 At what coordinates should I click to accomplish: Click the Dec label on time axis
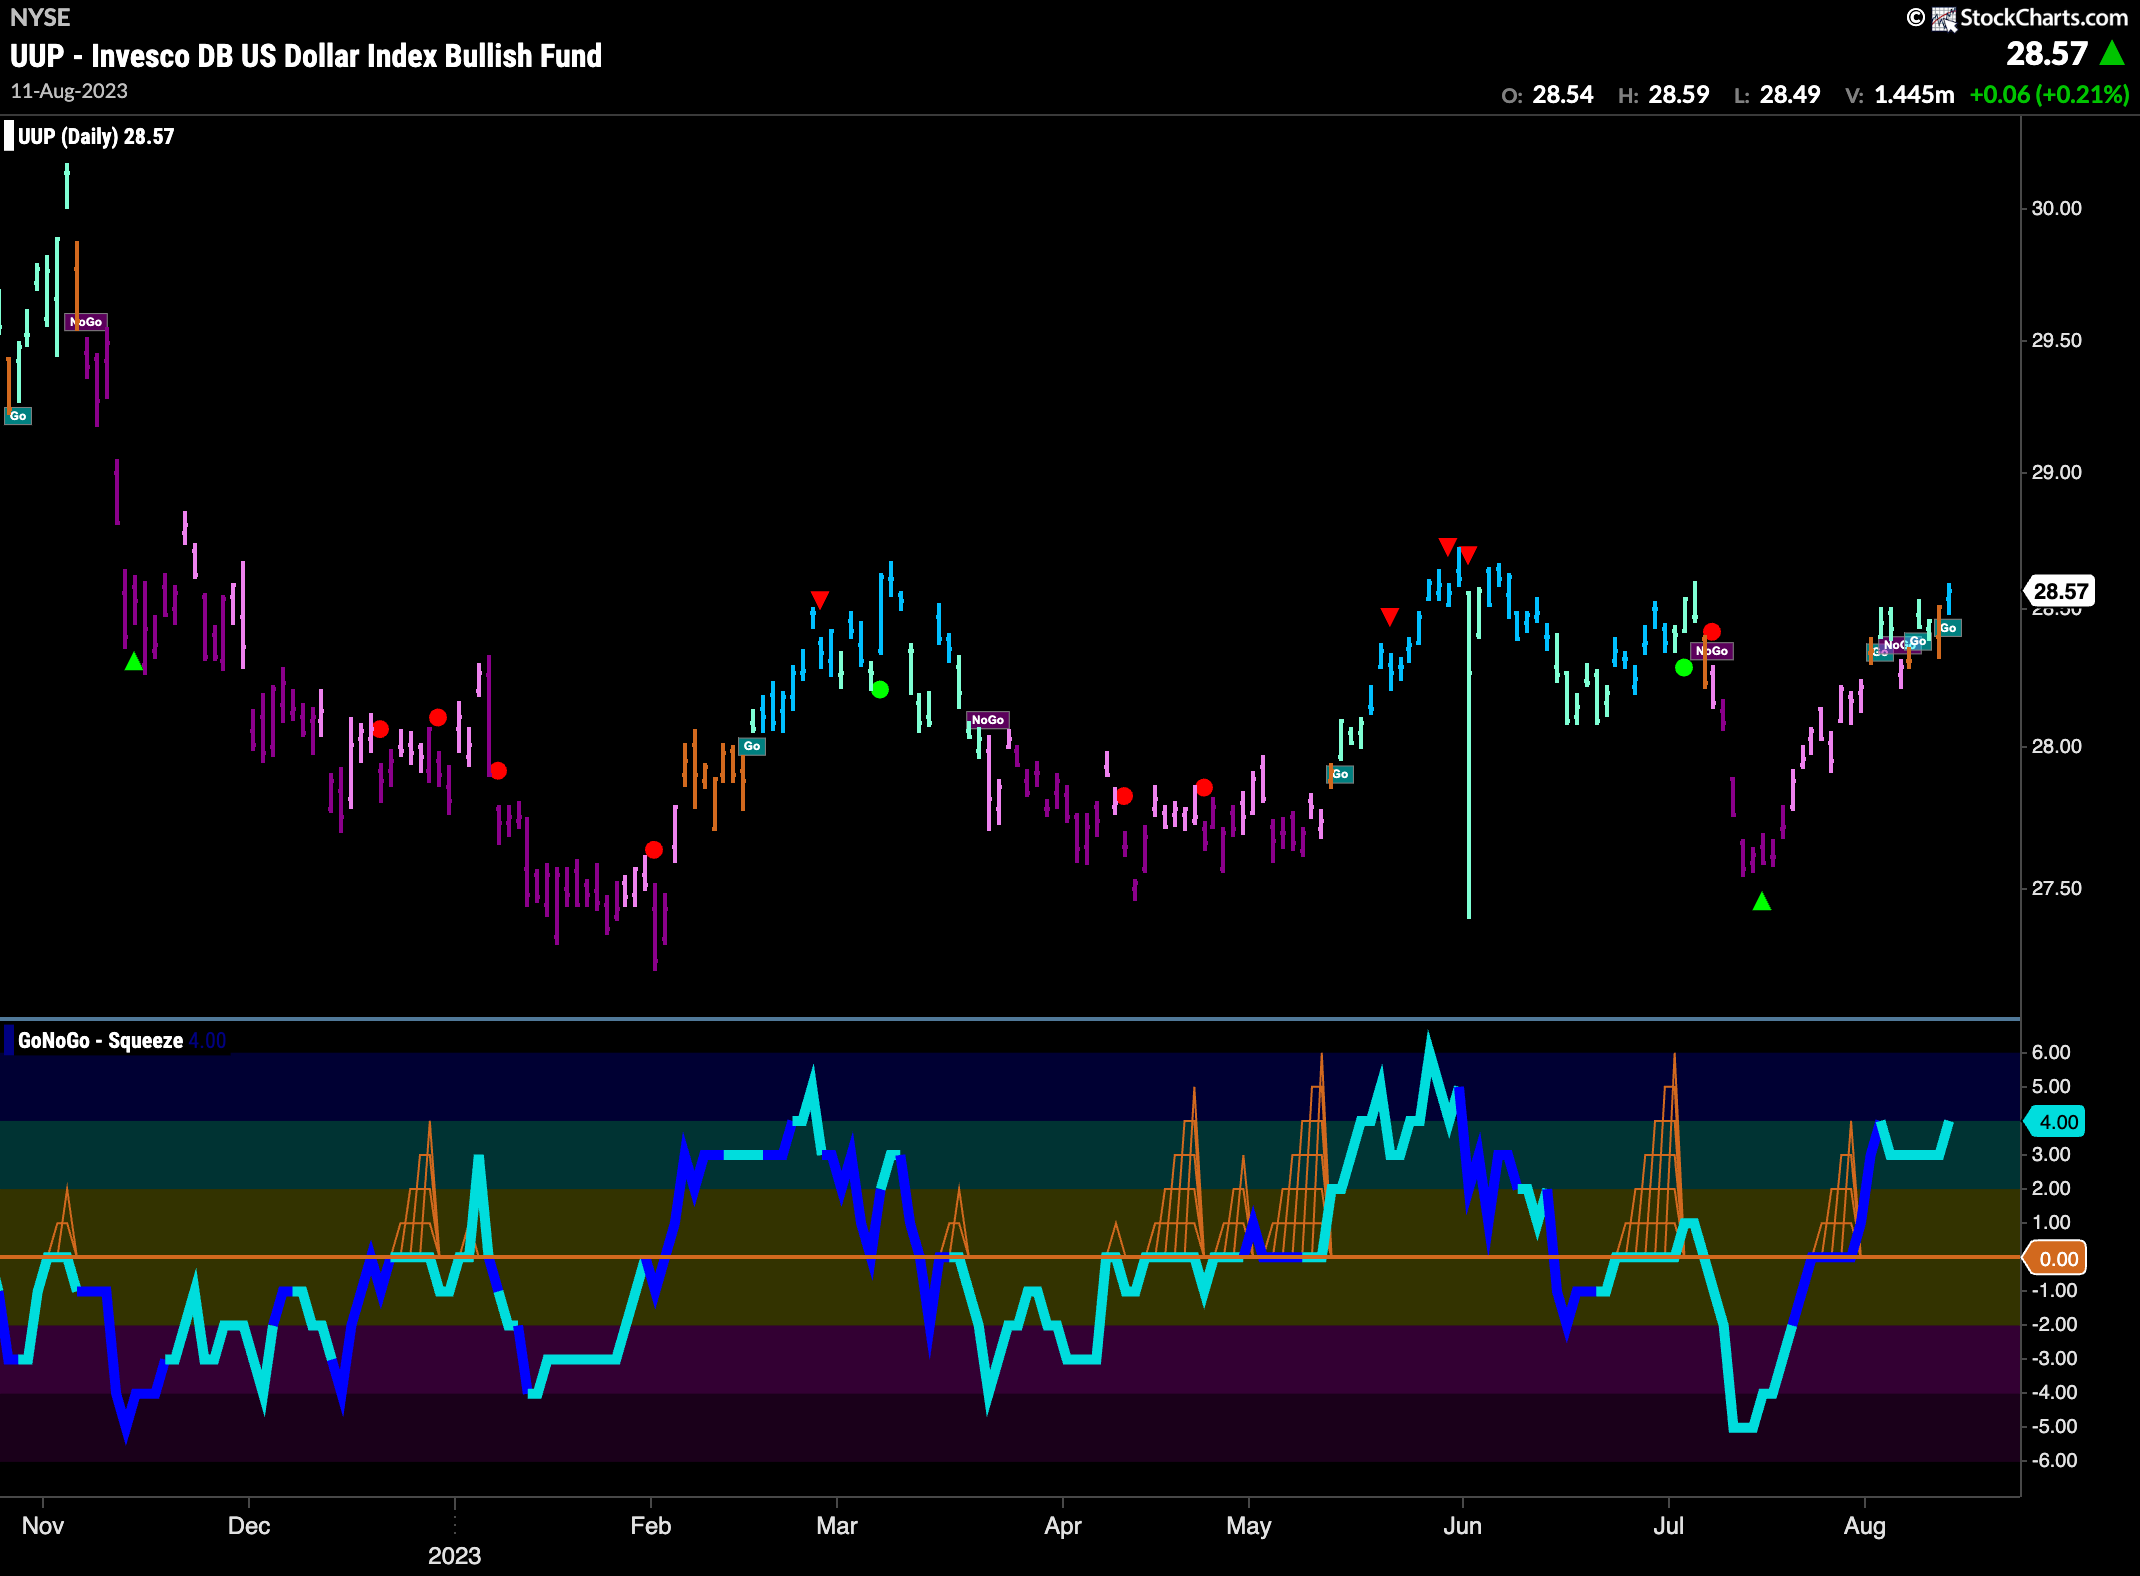click(249, 1525)
